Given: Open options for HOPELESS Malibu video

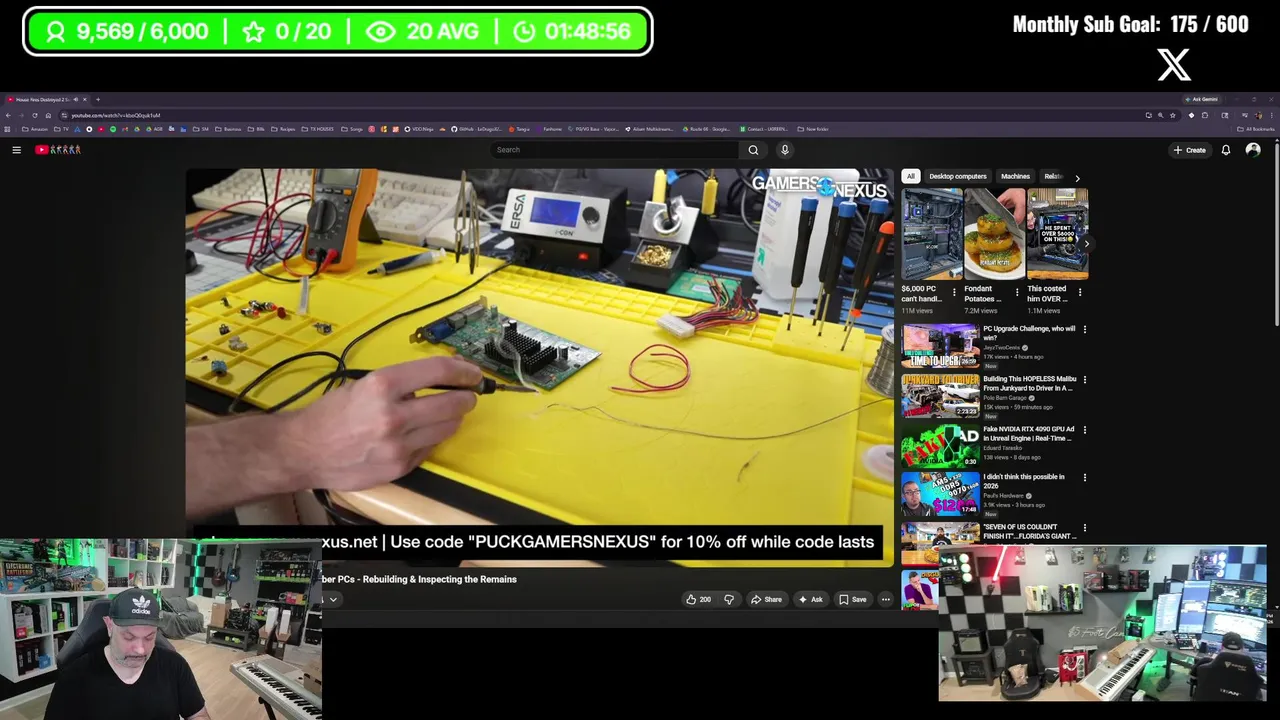Looking at the screenshot, I should (x=1084, y=379).
